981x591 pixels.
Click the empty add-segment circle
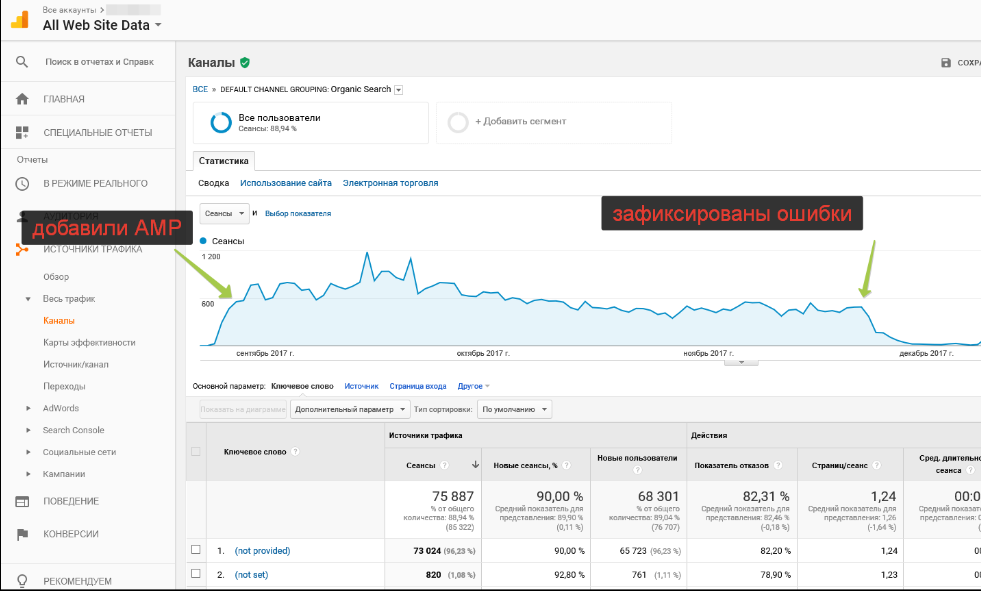pyautogui.click(x=458, y=123)
